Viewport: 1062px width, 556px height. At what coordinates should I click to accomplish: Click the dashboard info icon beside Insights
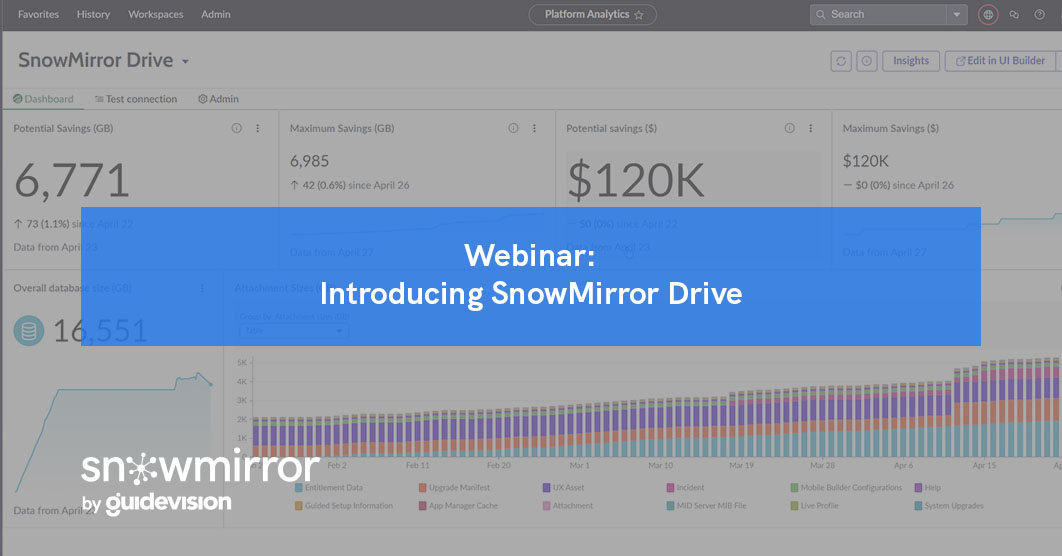pos(866,61)
